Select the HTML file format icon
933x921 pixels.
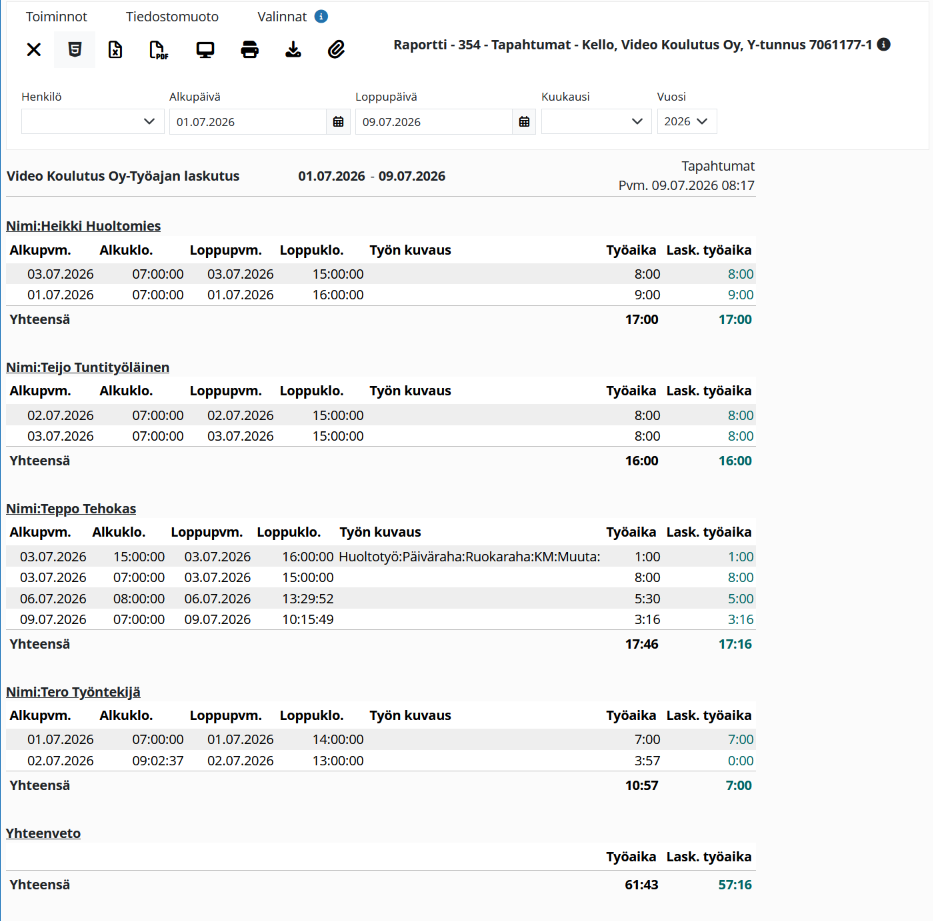point(74,49)
